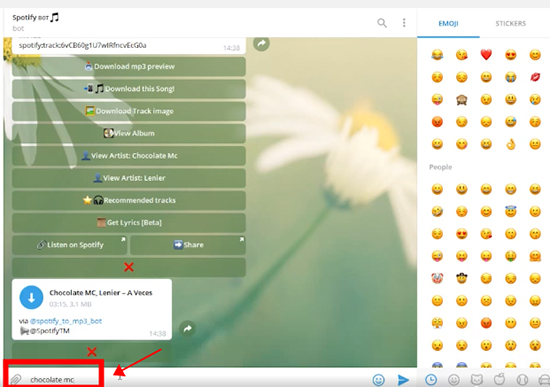Insert the angel halo face emoji
Screen dimensions: 550x387
pos(511,211)
